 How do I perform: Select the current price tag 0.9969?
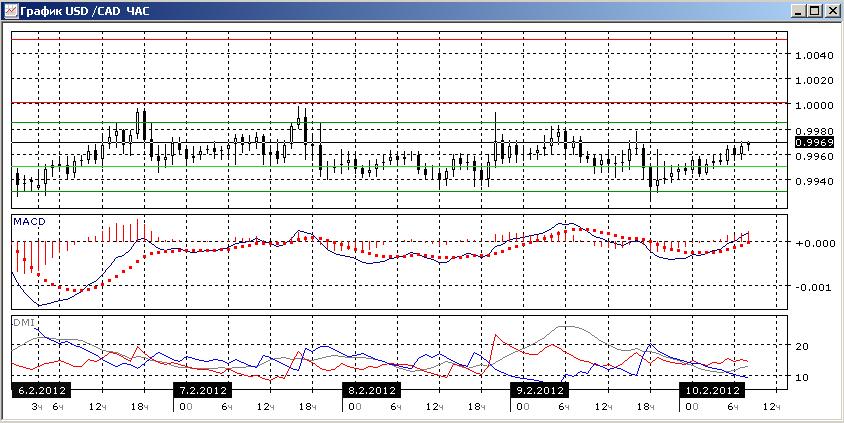814,143
